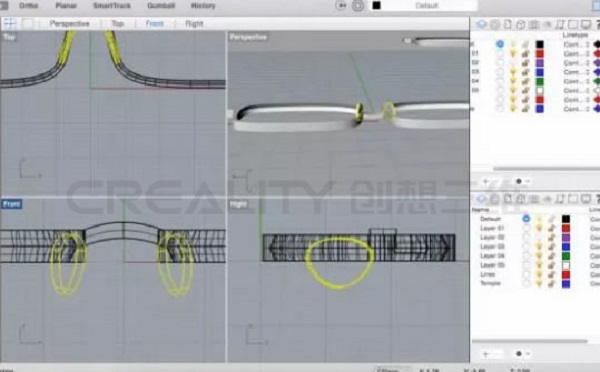Image resolution: width=600 pixels, height=372 pixels.
Task: Switch to the Right viewport tab
Action: [194, 24]
